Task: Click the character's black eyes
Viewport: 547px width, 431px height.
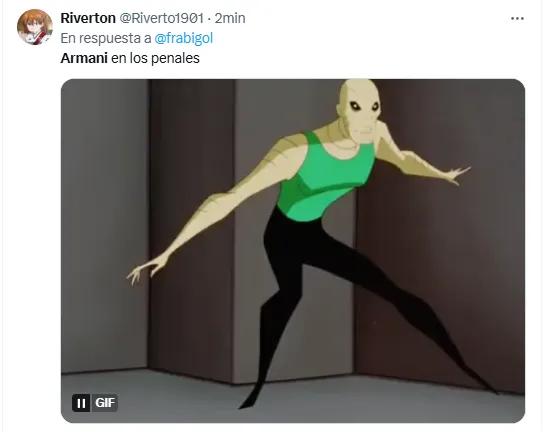Action: tap(365, 106)
